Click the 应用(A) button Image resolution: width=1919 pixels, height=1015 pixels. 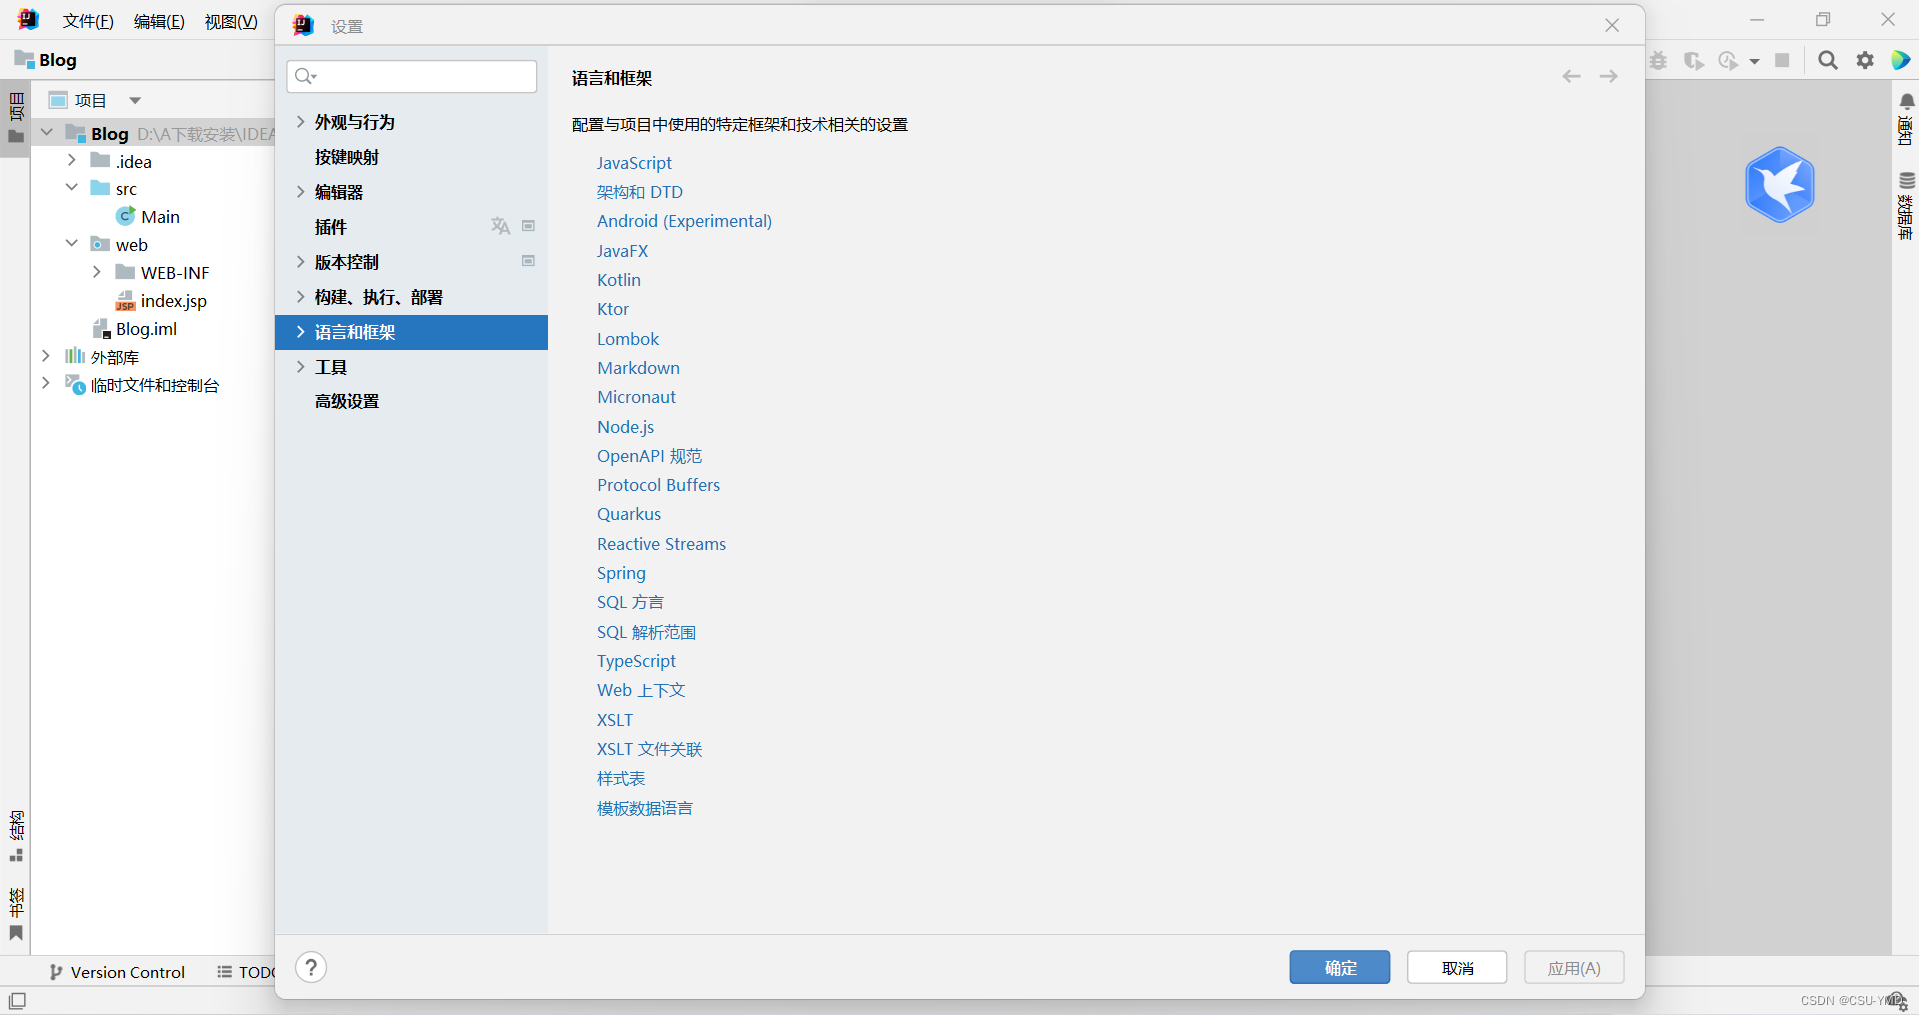(1574, 967)
